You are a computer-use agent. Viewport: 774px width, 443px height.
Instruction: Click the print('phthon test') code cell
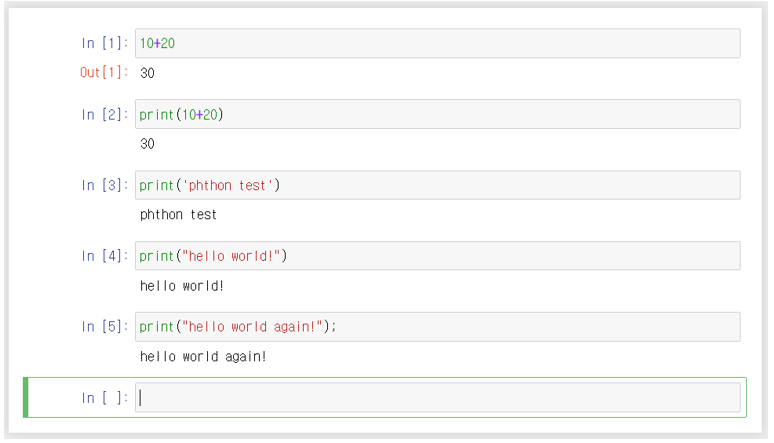437,185
